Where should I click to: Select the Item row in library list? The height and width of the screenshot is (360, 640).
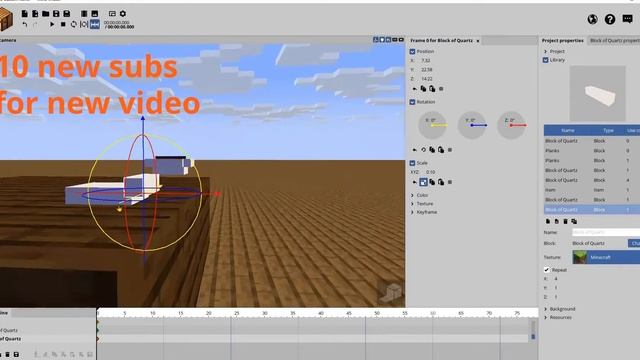click(592, 190)
